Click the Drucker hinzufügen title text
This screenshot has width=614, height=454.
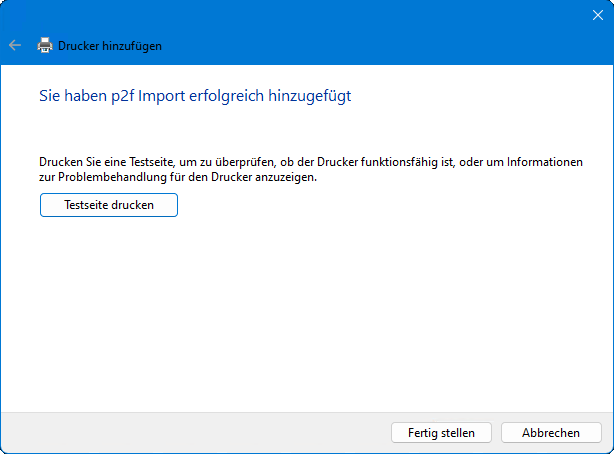click(x=110, y=45)
